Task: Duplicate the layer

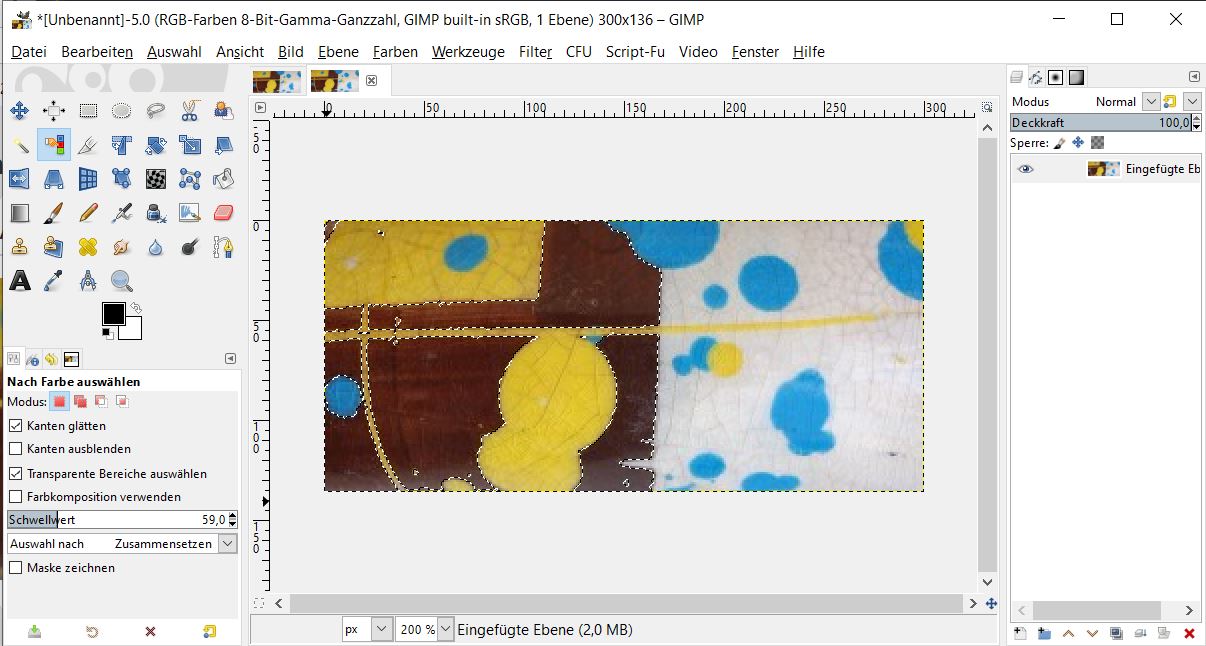Action: coord(1116,633)
